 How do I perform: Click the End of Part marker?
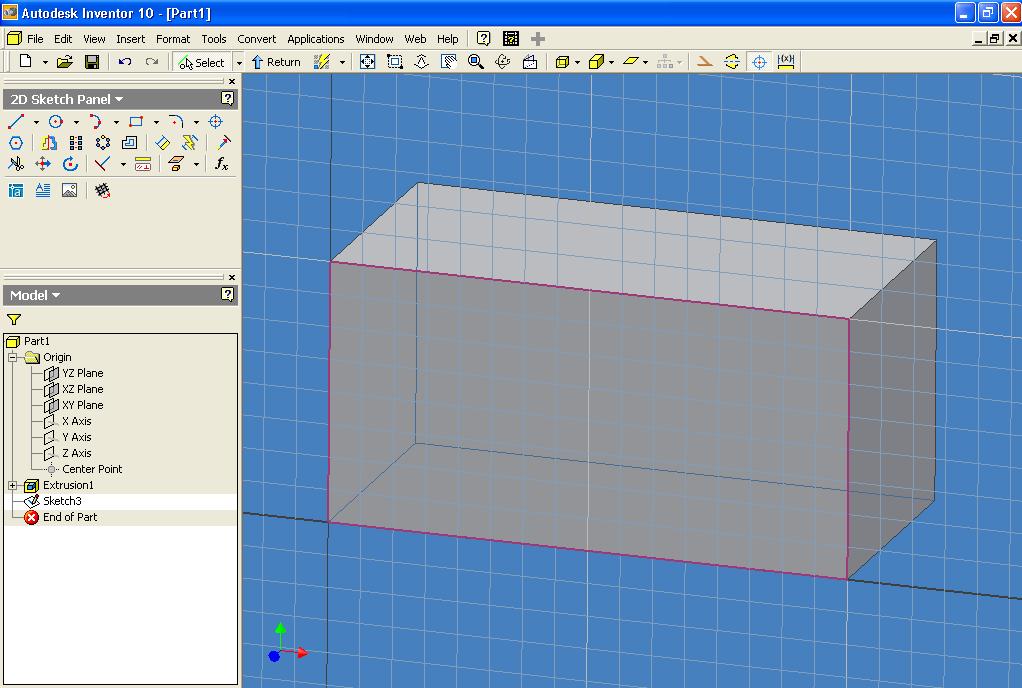[x=70, y=517]
